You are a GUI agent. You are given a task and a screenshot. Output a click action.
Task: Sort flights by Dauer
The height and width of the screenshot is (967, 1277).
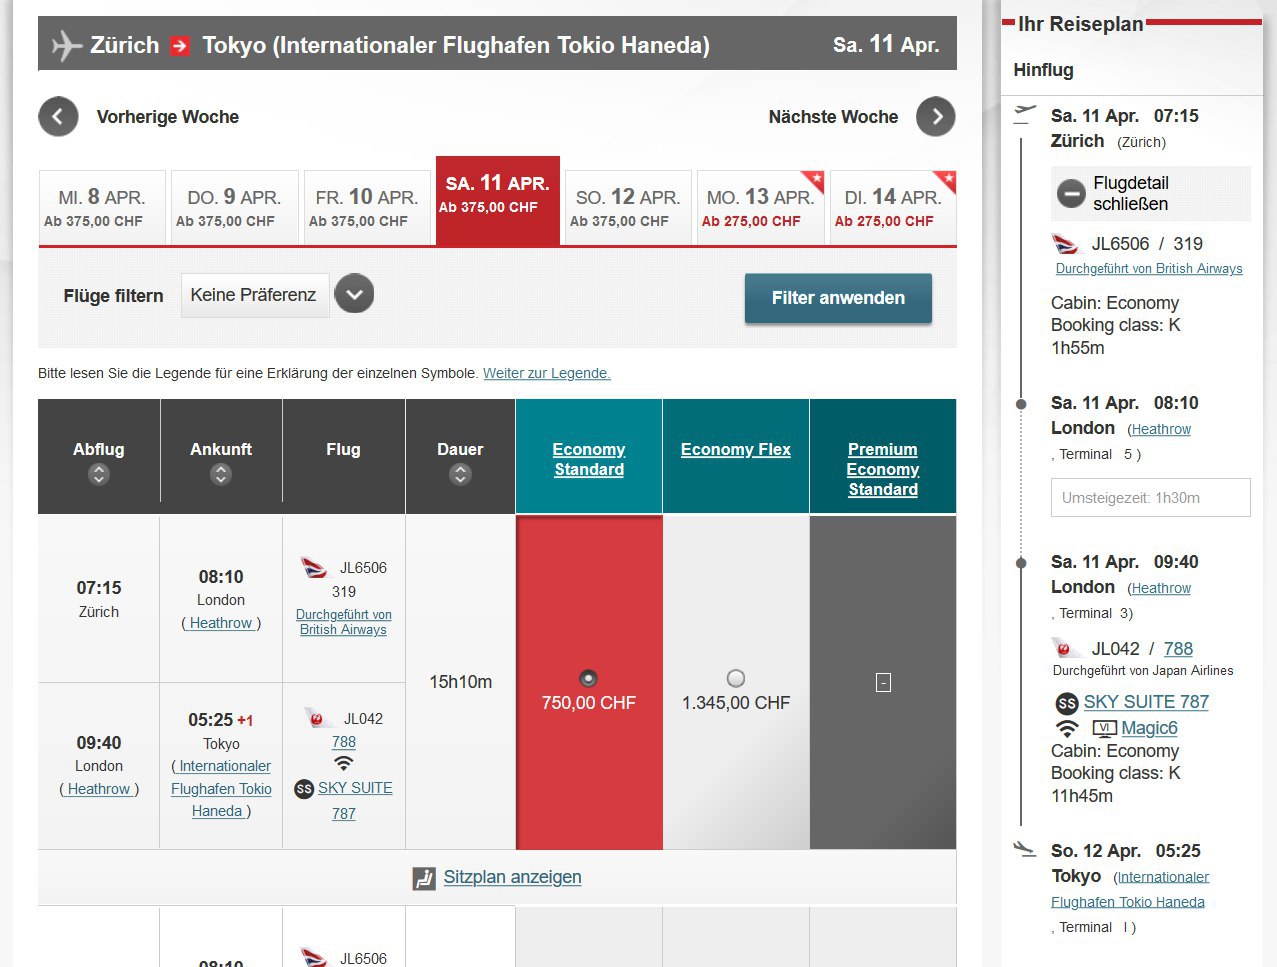tap(460, 475)
